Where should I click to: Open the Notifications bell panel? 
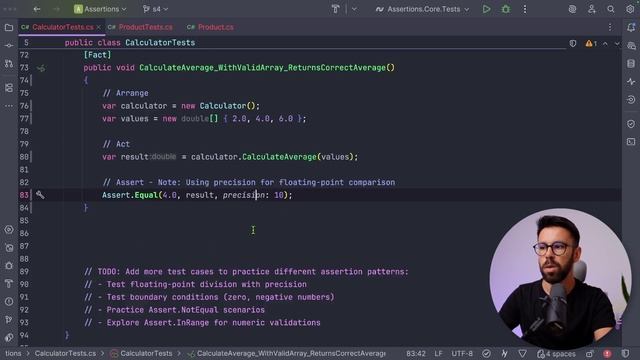pyautogui.click(x=631, y=27)
